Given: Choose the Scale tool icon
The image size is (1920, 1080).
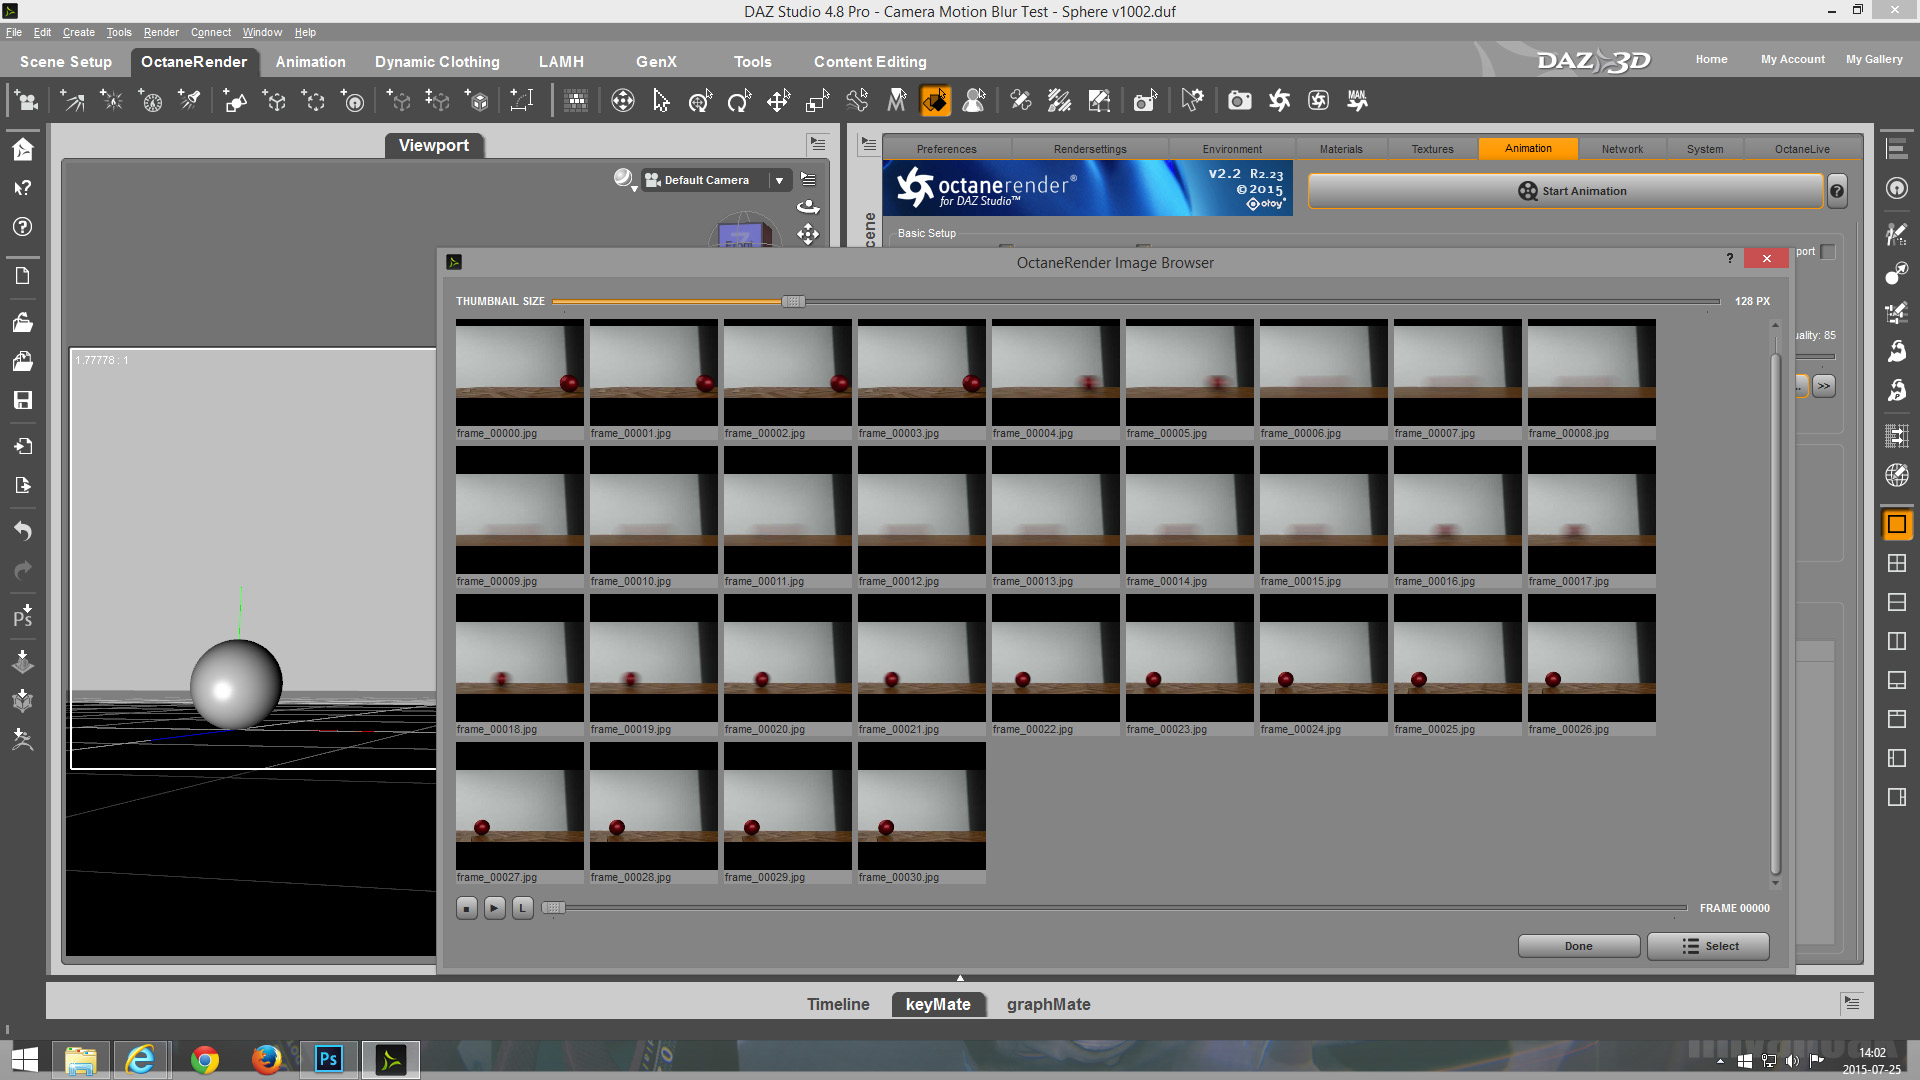Looking at the screenshot, I should tap(817, 101).
